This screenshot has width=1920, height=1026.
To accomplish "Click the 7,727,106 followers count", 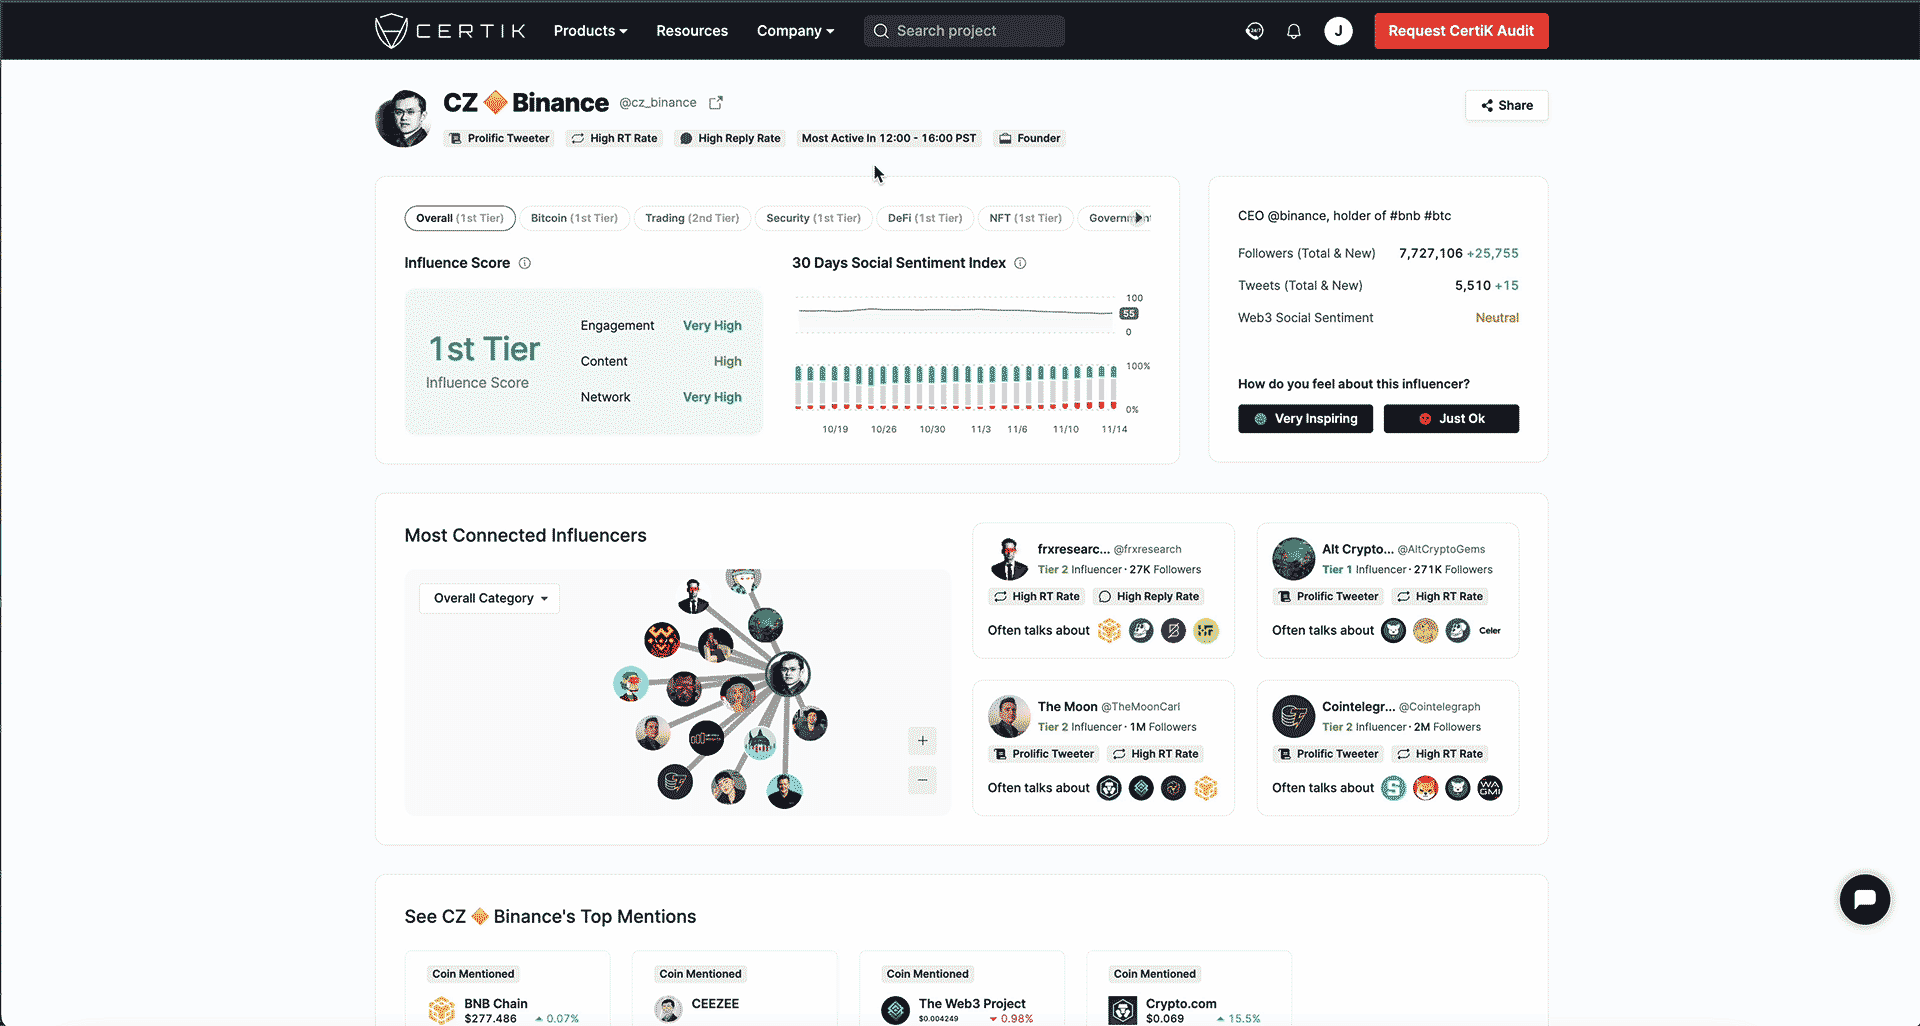I will [1431, 254].
